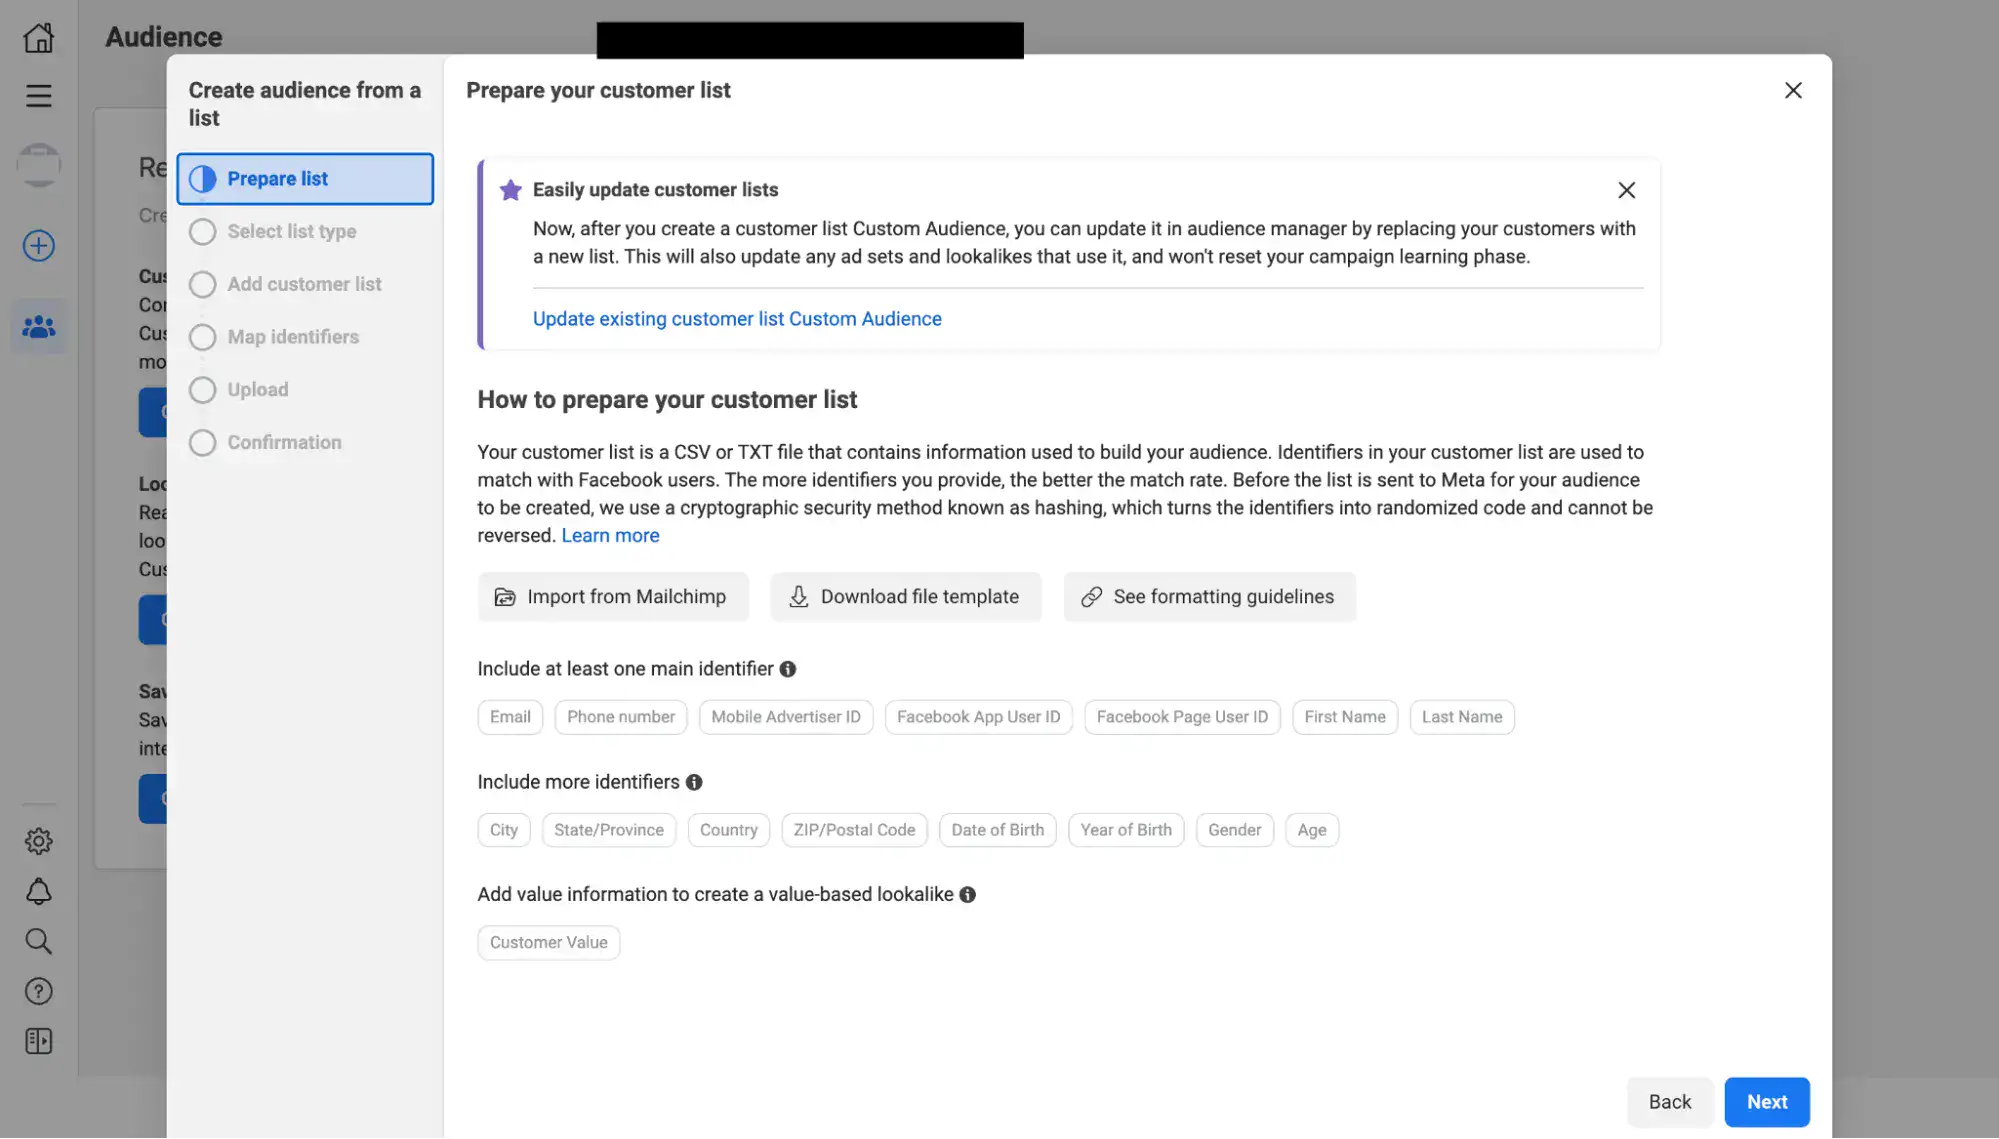
Task: Click the notifications bell icon
Action: (38, 891)
